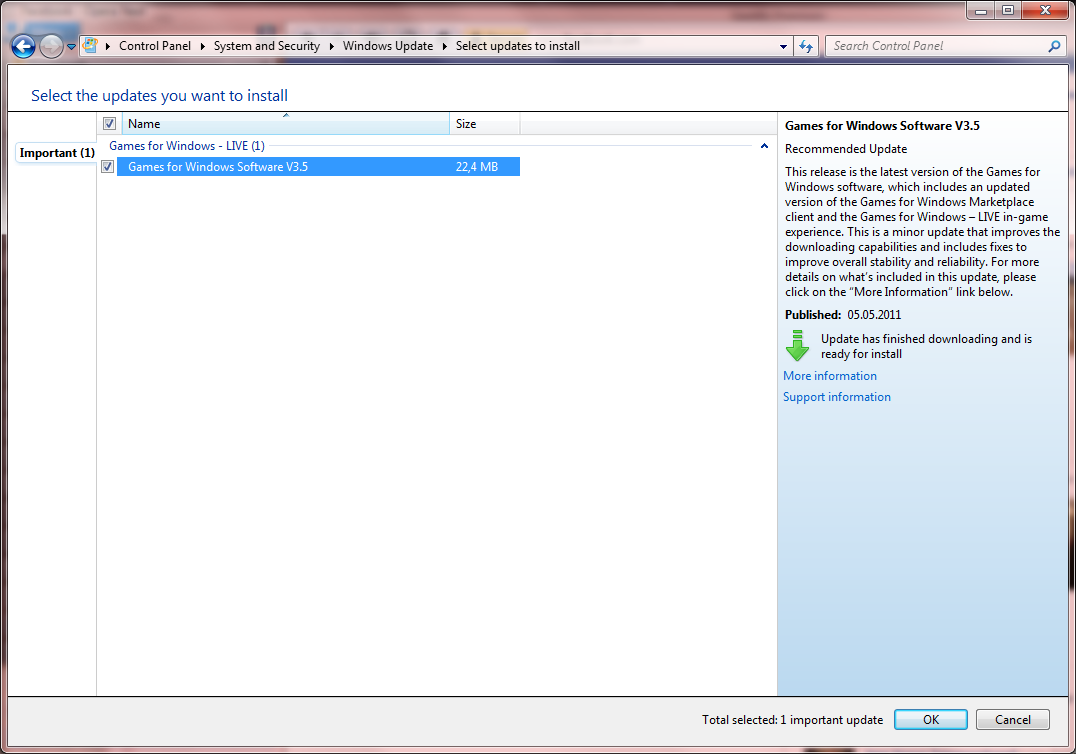Viewport: 1076px width, 754px height.
Task: Go back with the blue Back arrow
Action: [x=23, y=46]
